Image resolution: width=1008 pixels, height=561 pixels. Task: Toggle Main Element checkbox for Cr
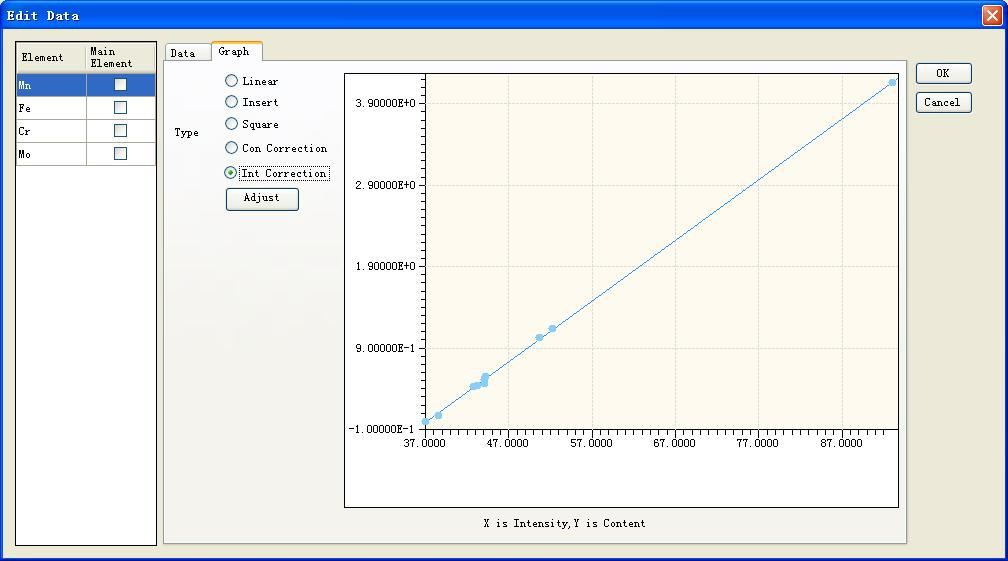(120, 131)
